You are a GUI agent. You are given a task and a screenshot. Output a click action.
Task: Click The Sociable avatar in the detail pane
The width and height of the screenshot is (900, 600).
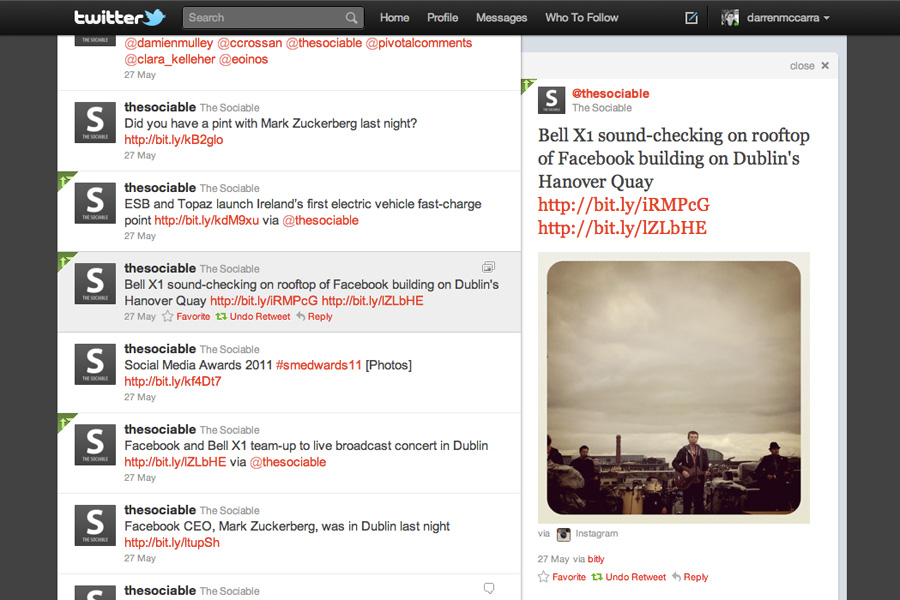[x=551, y=100]
